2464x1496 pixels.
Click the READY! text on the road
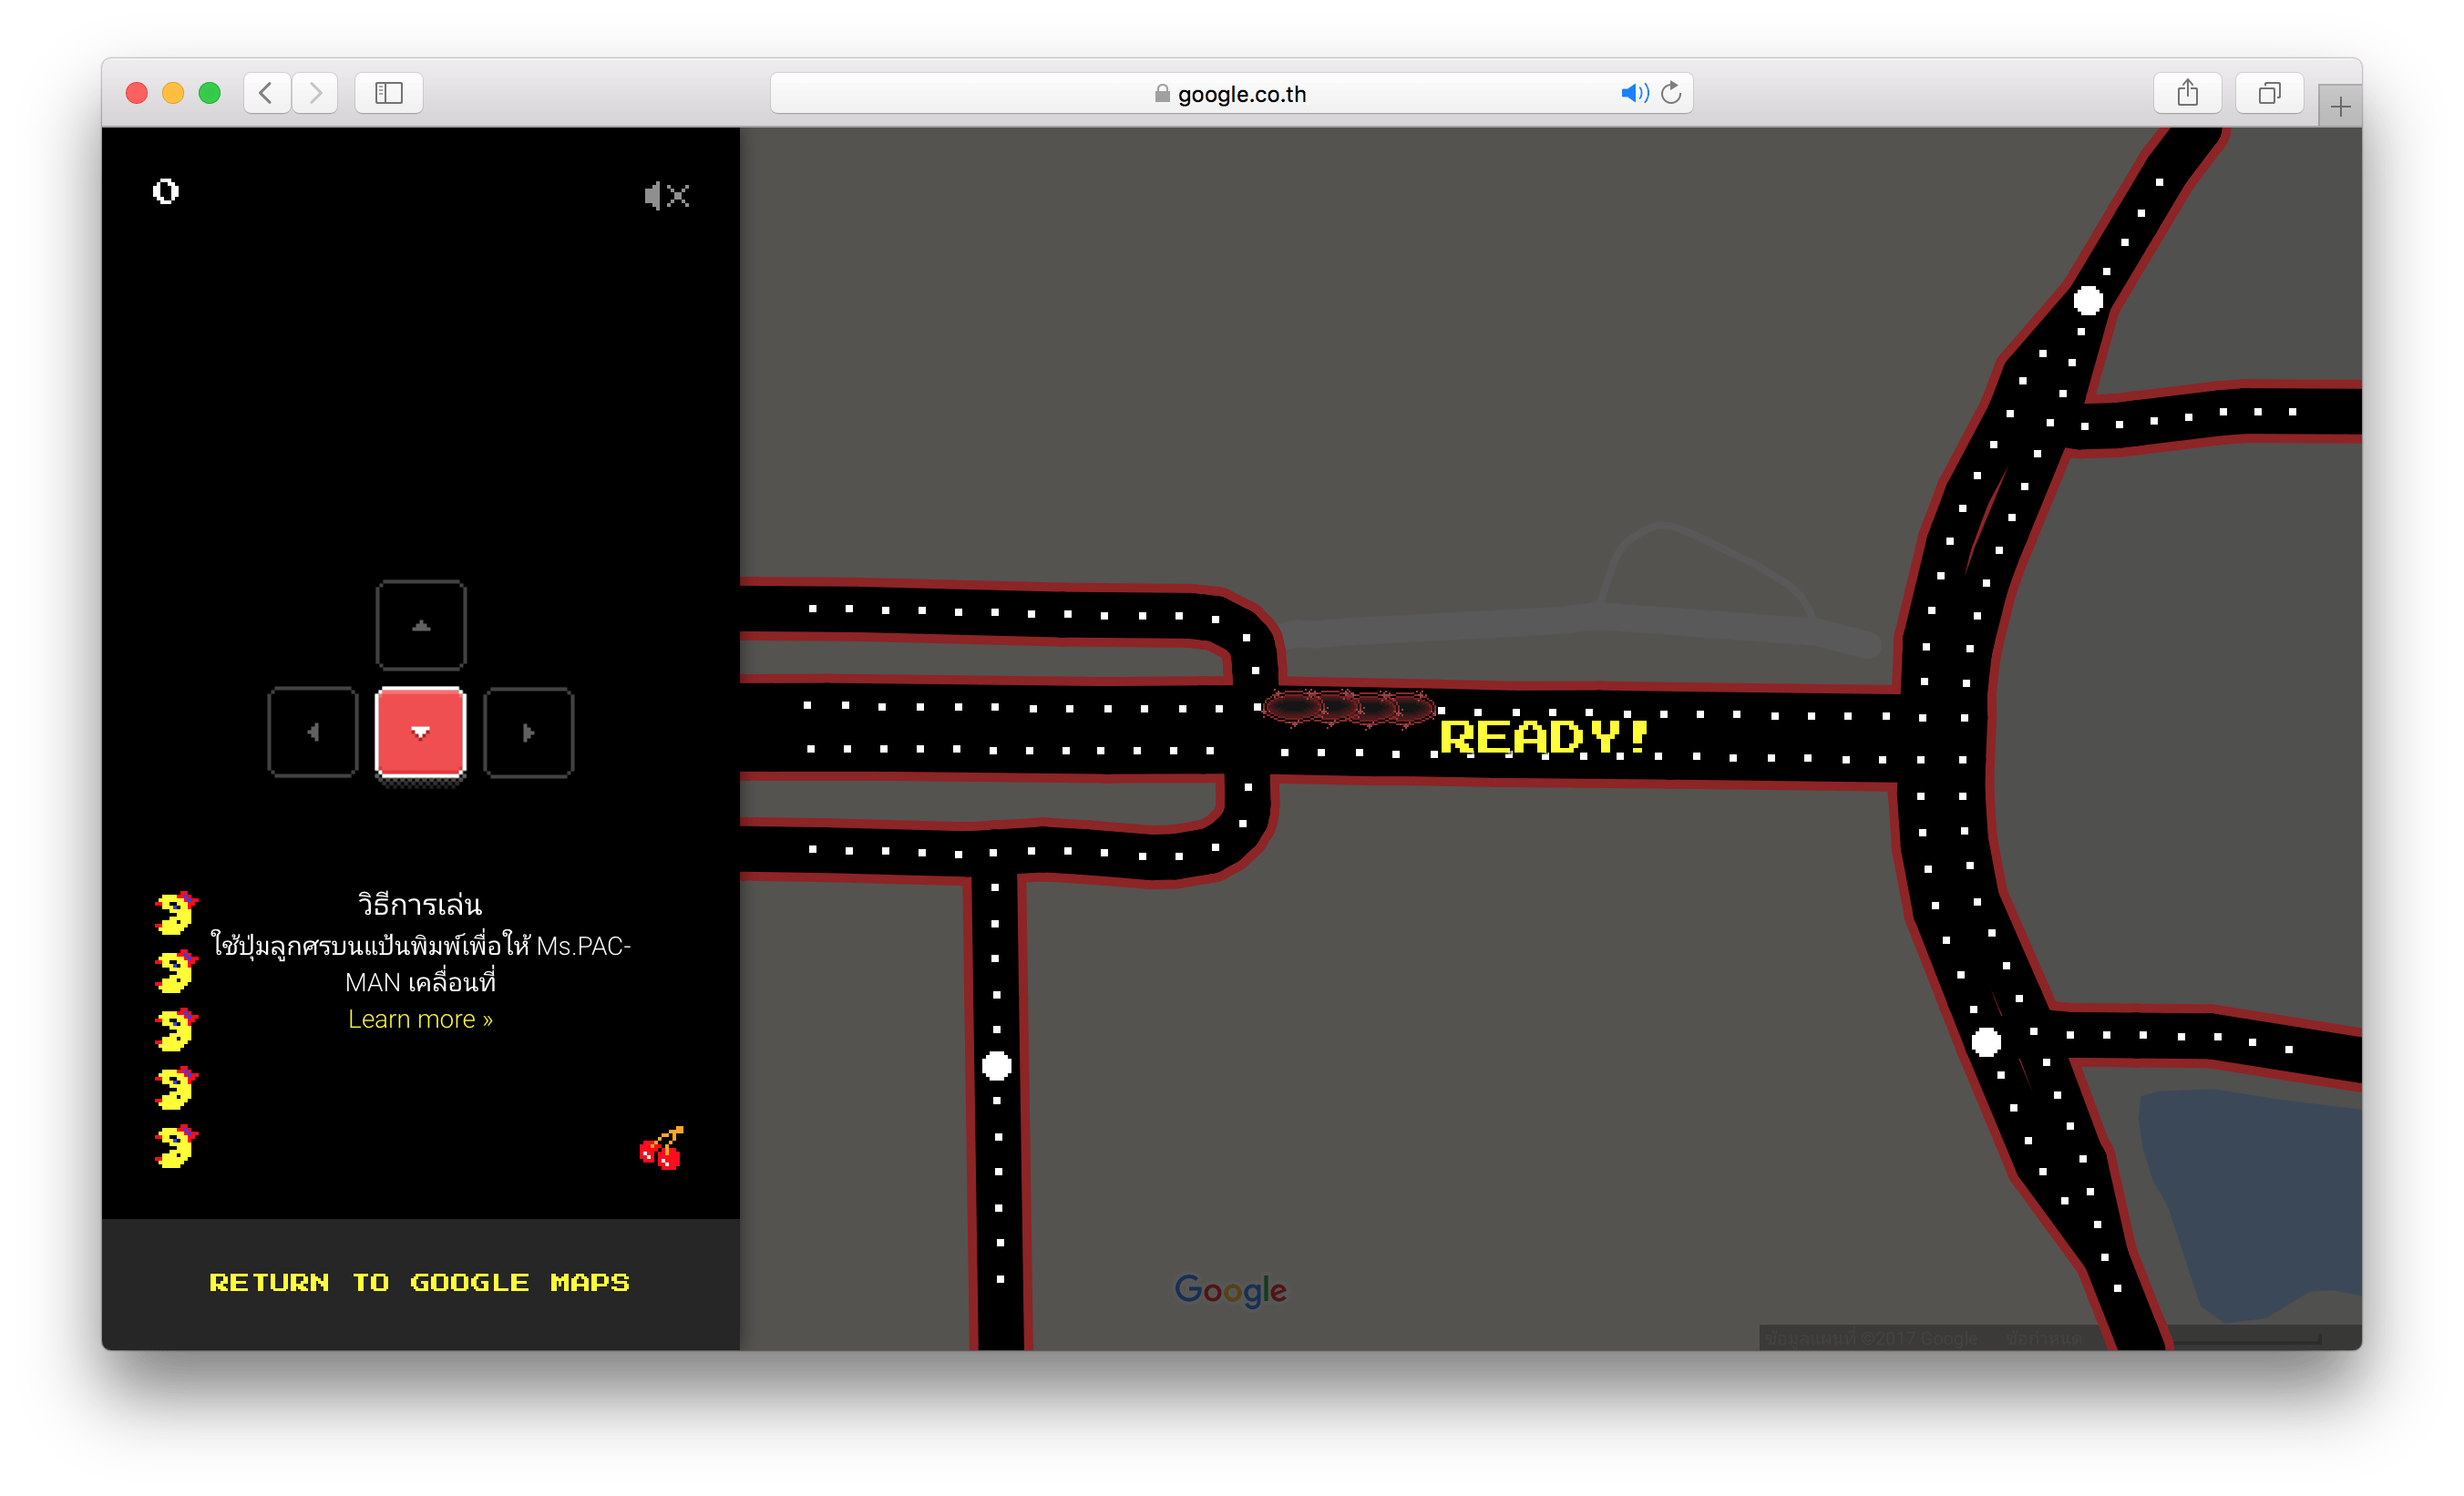[x=1542, y=737]
